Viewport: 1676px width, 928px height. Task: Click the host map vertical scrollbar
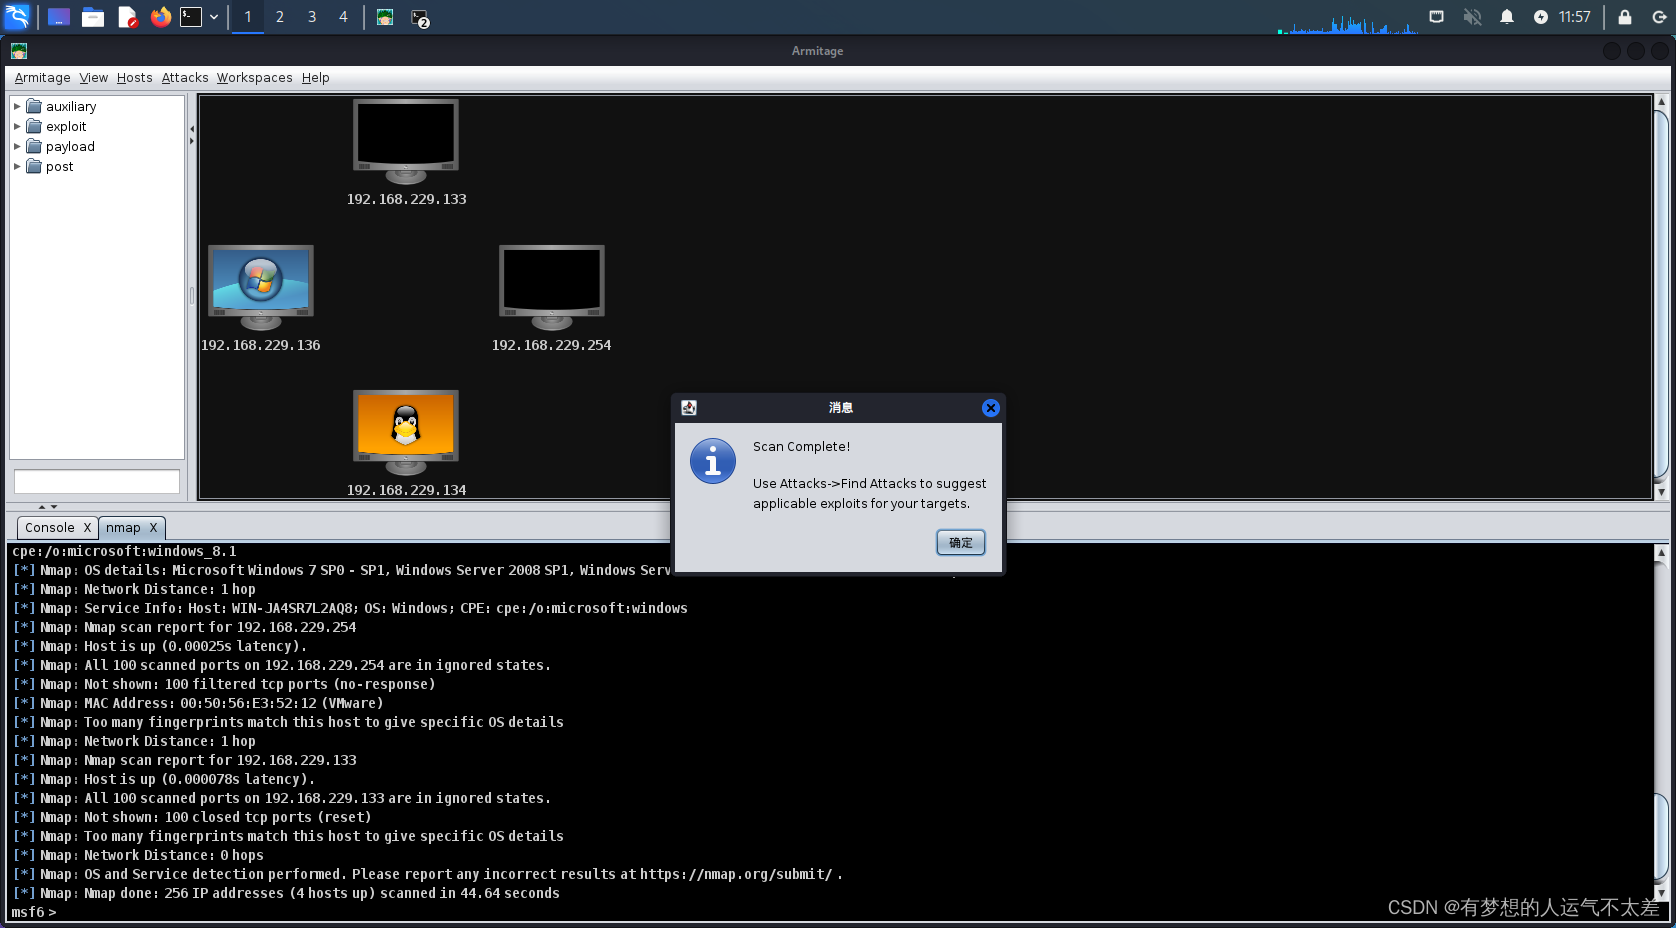[1662, 297]
